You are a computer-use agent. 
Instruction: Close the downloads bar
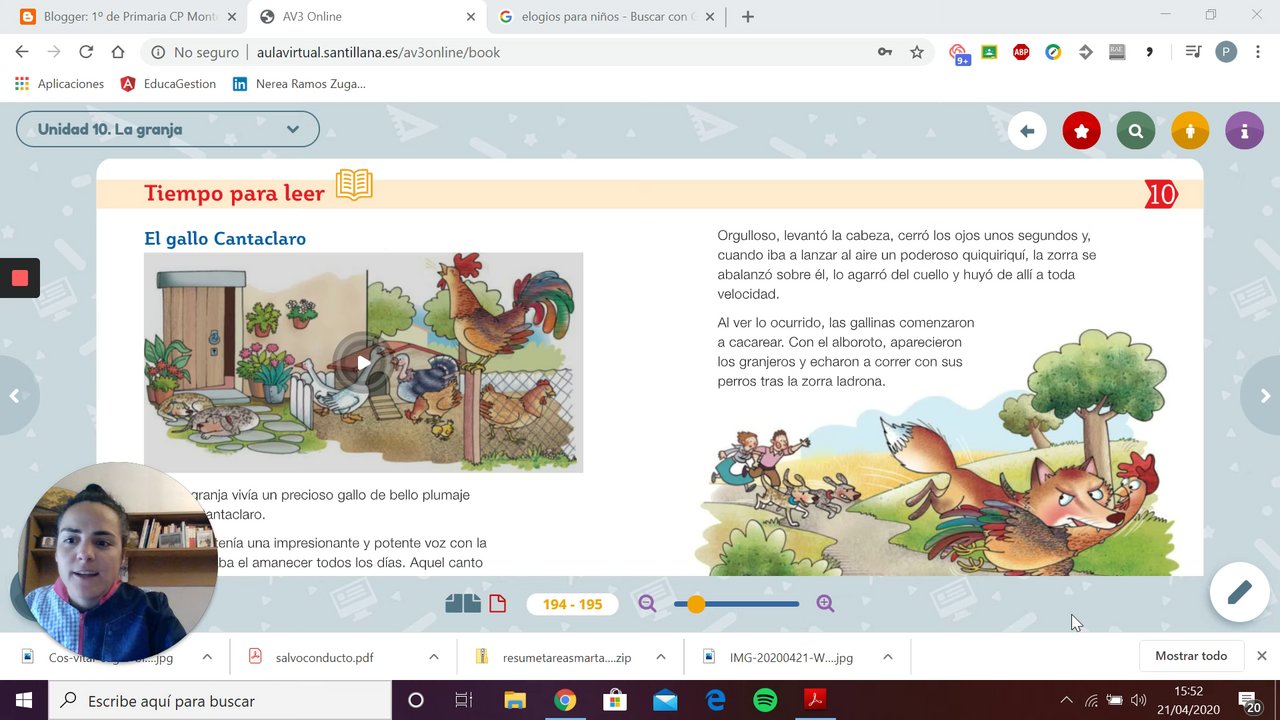point(1262,656)
